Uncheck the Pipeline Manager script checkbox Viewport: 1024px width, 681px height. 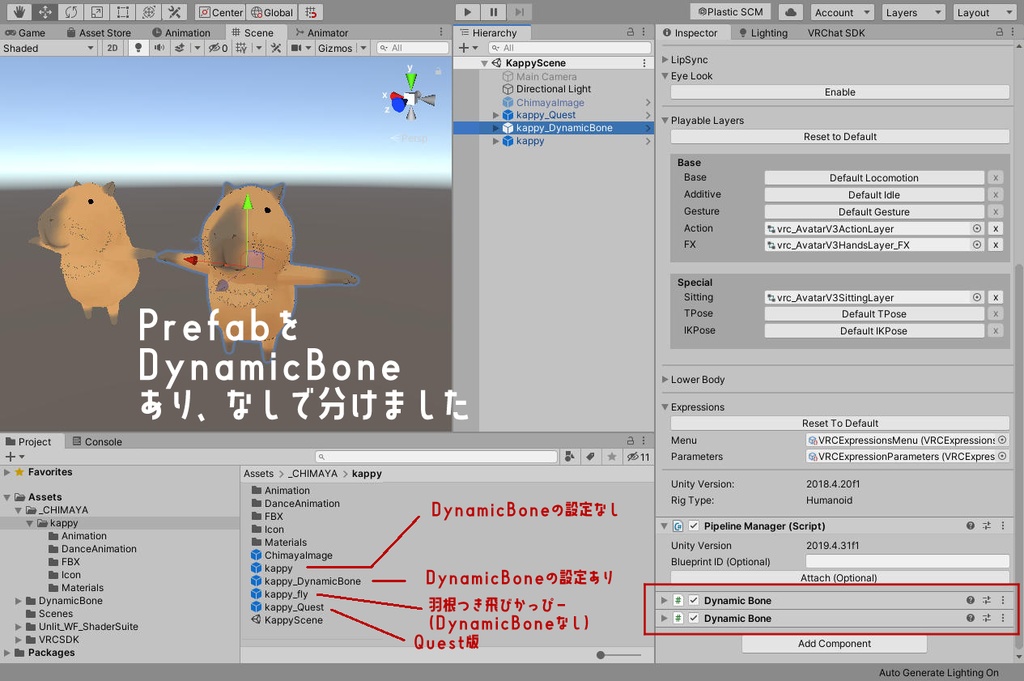tap(694, 526)
